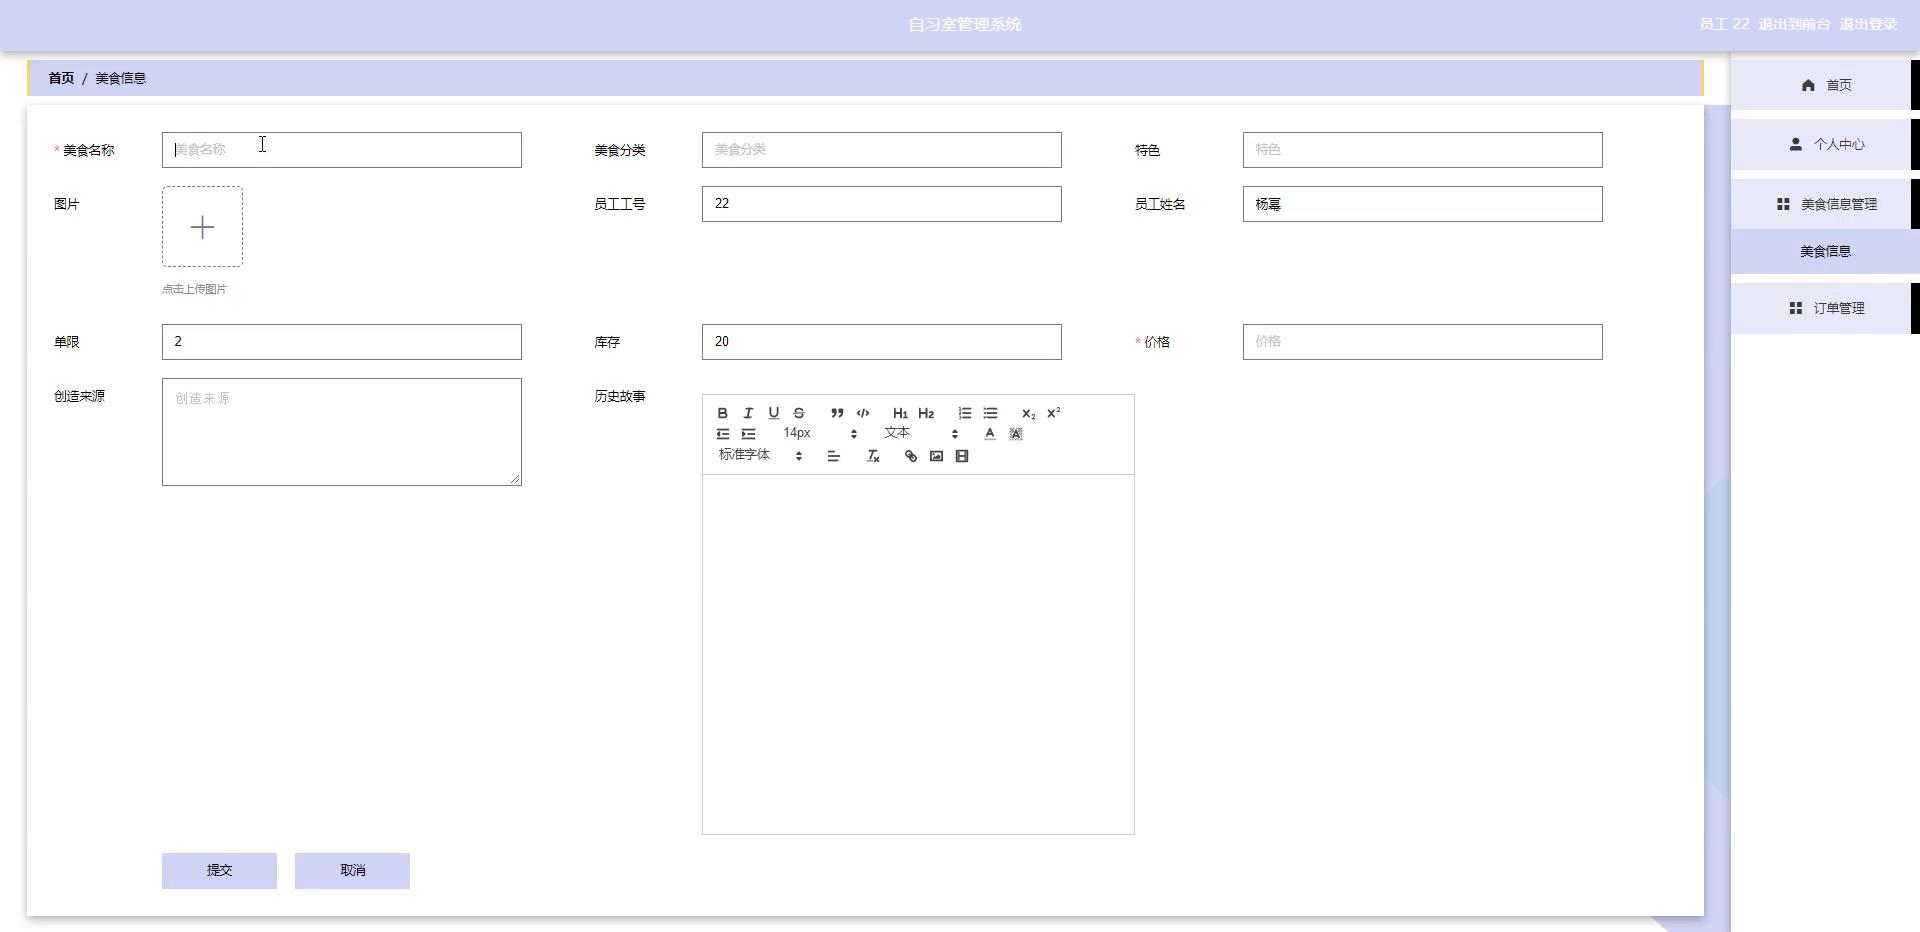Screen dimensions: 1920x932
Task: Focus the 价格 input field
Action: point(1422,342)
